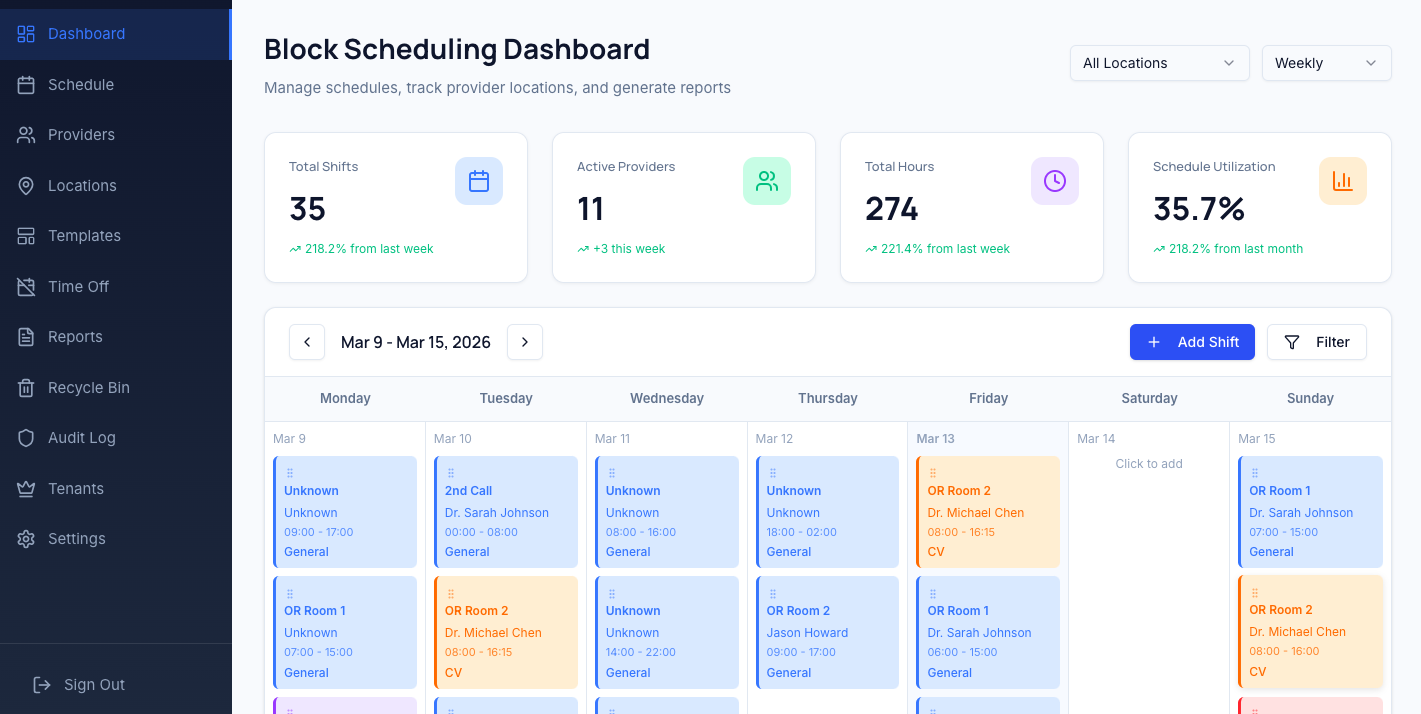Click the Tenants crown icon

pos(27,489)
